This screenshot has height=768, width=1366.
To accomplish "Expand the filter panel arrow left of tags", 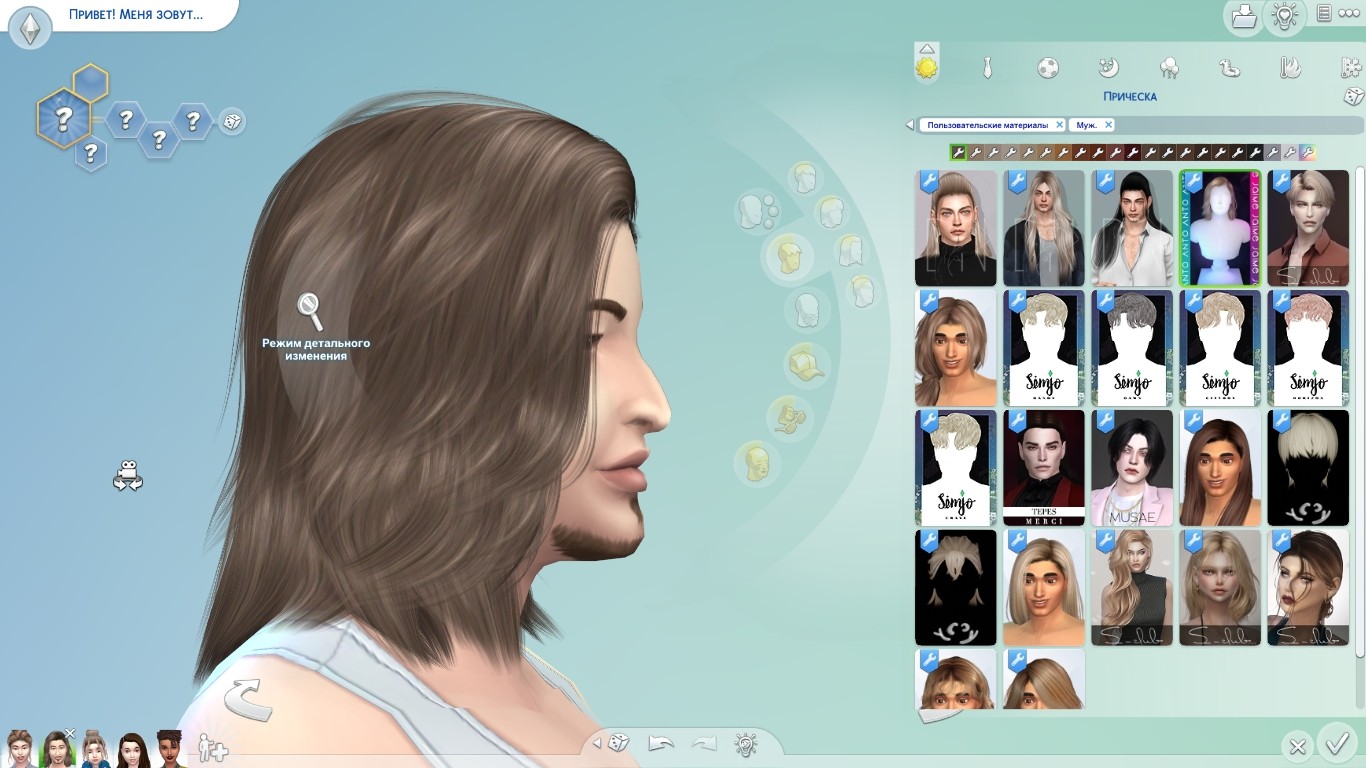I will click(909, 125).
